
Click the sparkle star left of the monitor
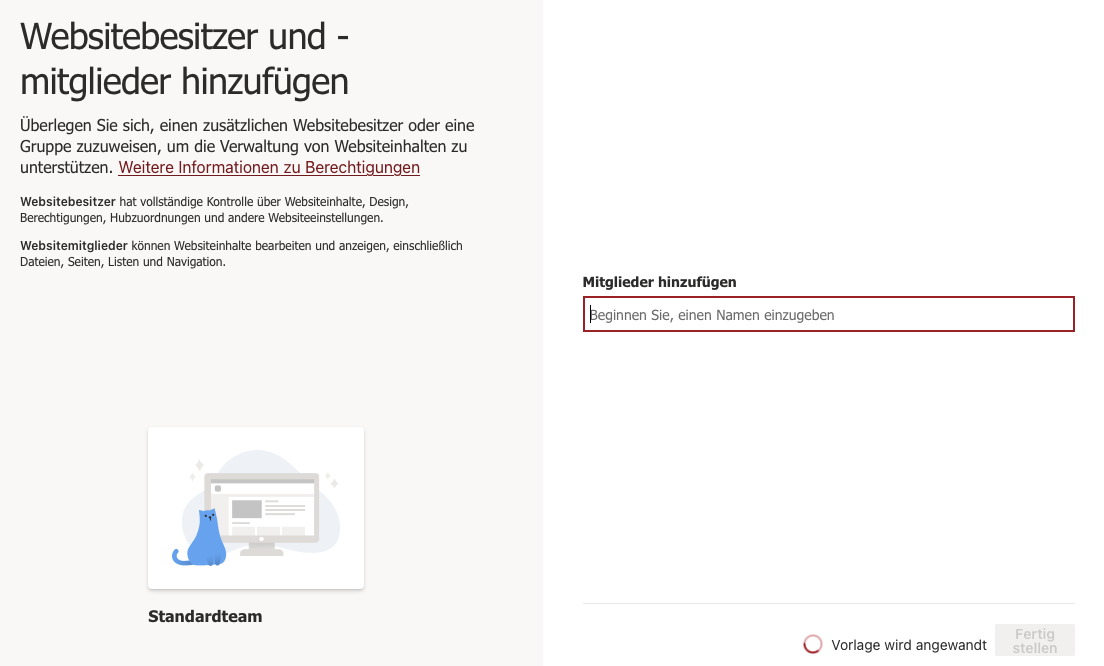198,465
